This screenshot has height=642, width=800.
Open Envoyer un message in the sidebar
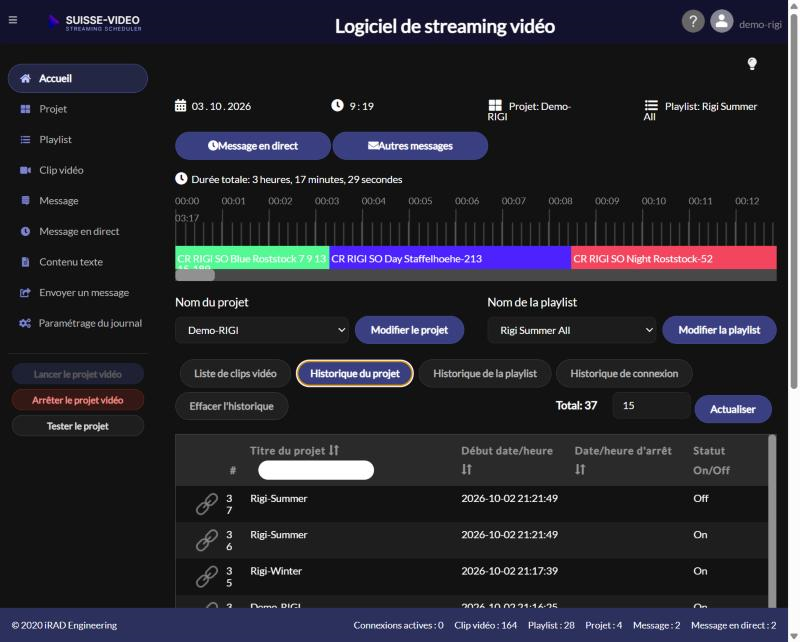(78, 292)
